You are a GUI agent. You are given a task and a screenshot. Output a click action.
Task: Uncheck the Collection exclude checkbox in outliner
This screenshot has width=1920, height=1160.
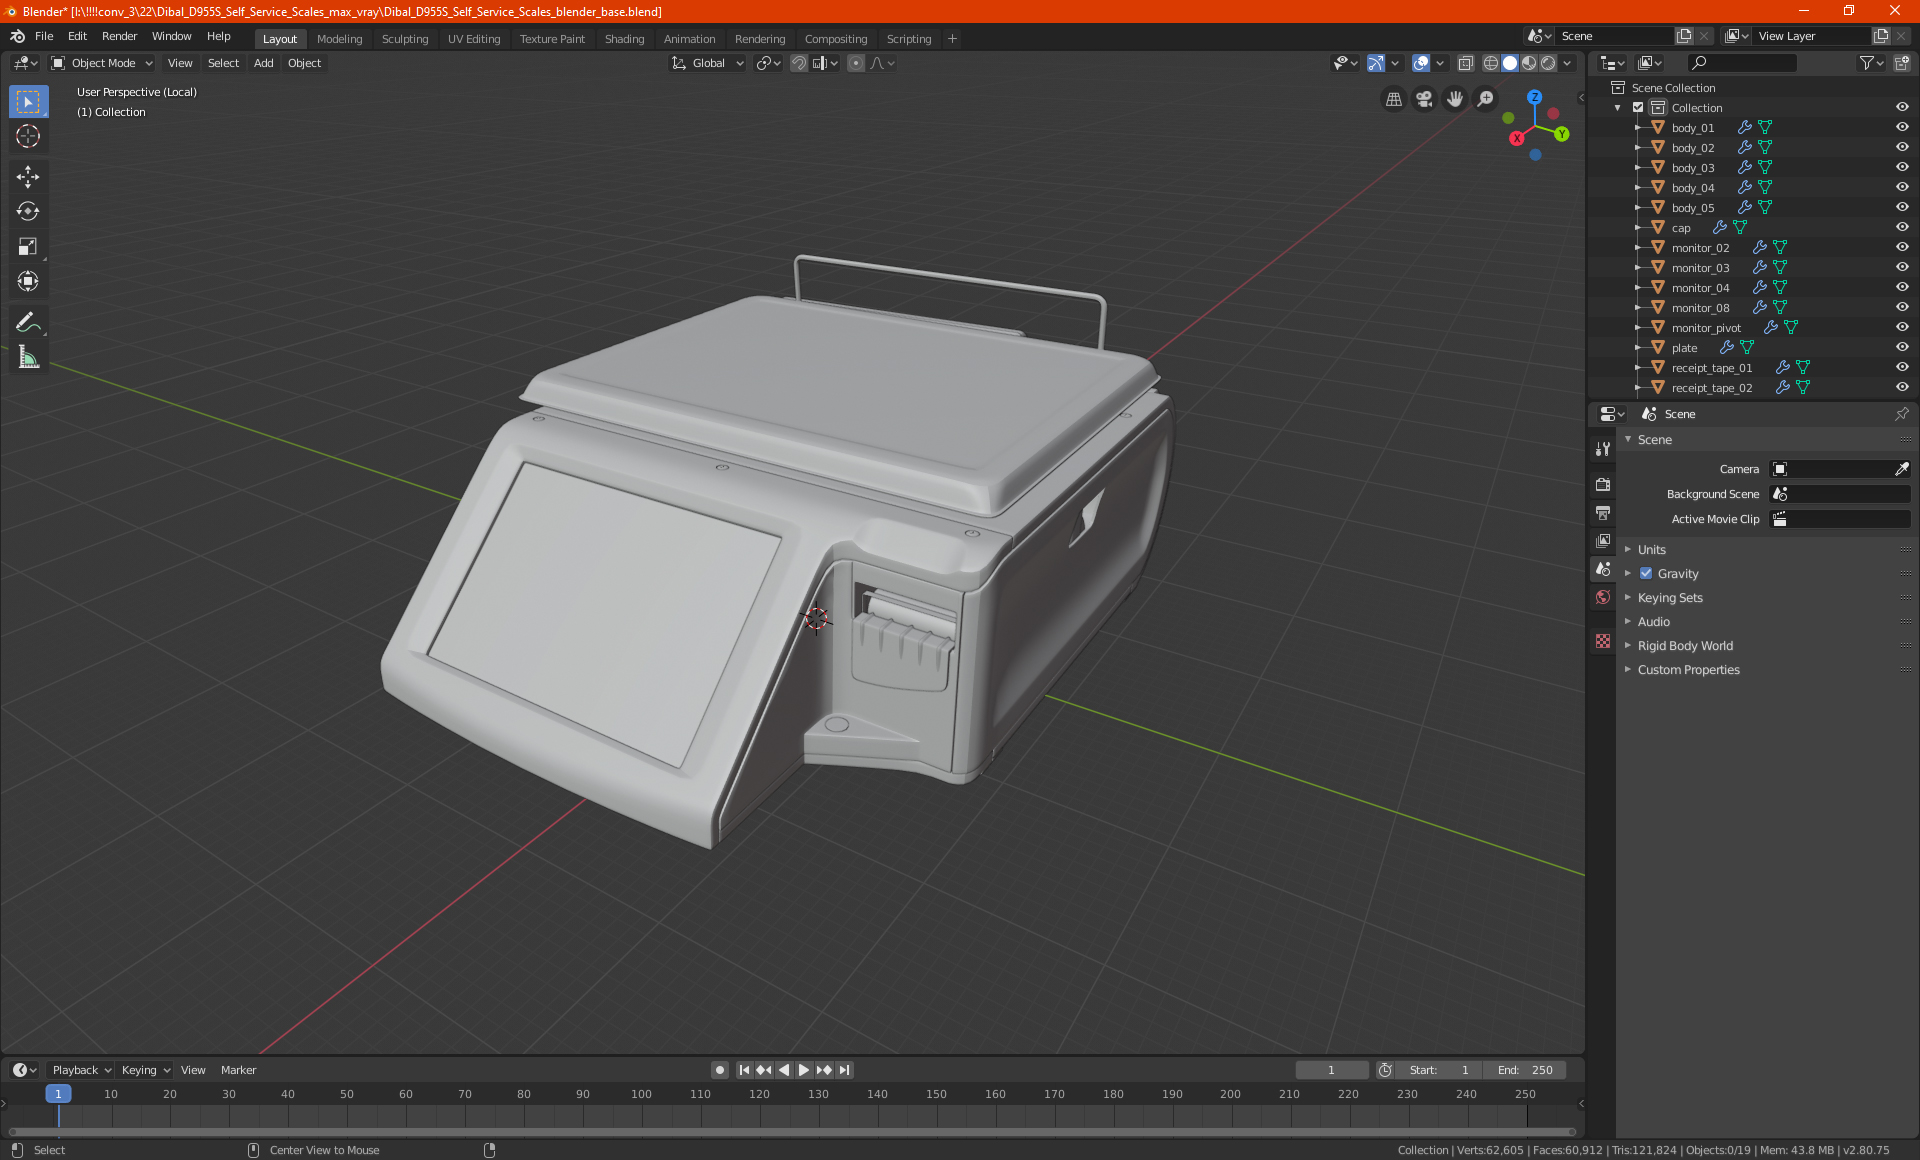(x=1638, y=107)
